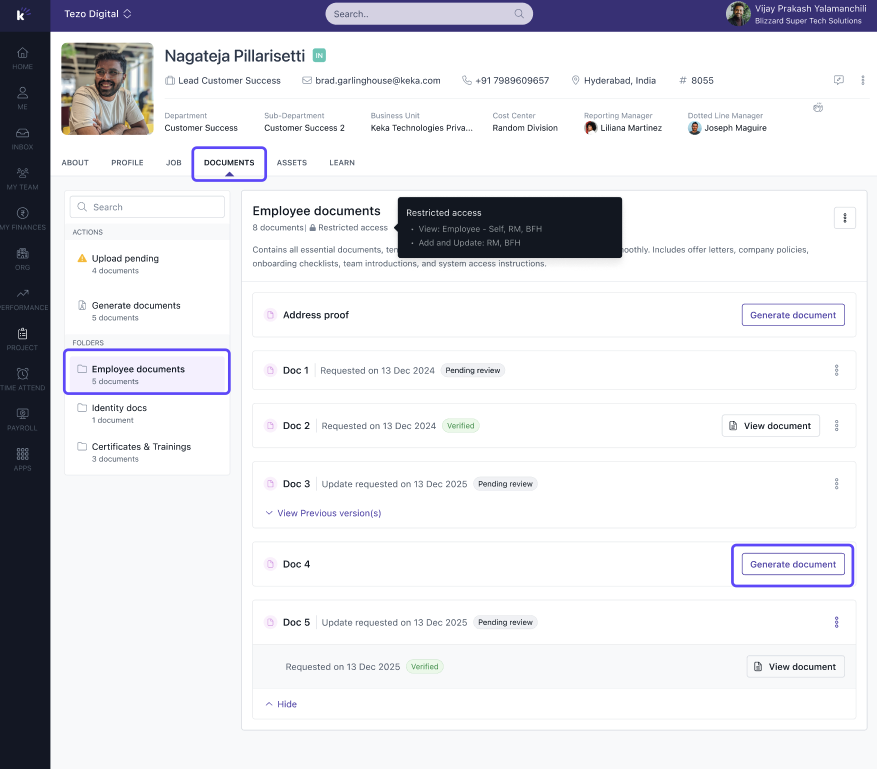
Task: Switch to the Job tab
Action: point(174,163)
